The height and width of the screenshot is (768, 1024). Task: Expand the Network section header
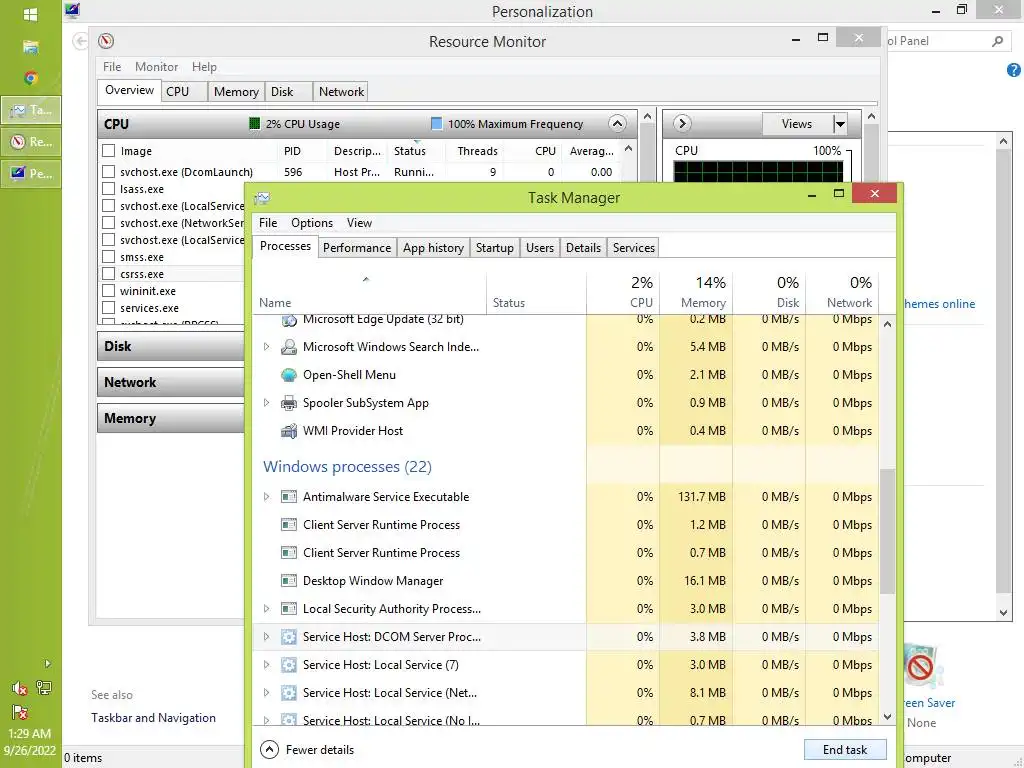point(171,382)
